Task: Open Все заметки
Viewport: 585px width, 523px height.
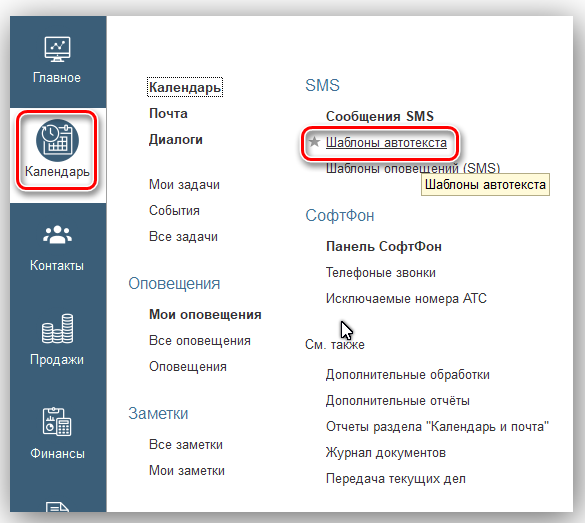Action: coord(186,445)
